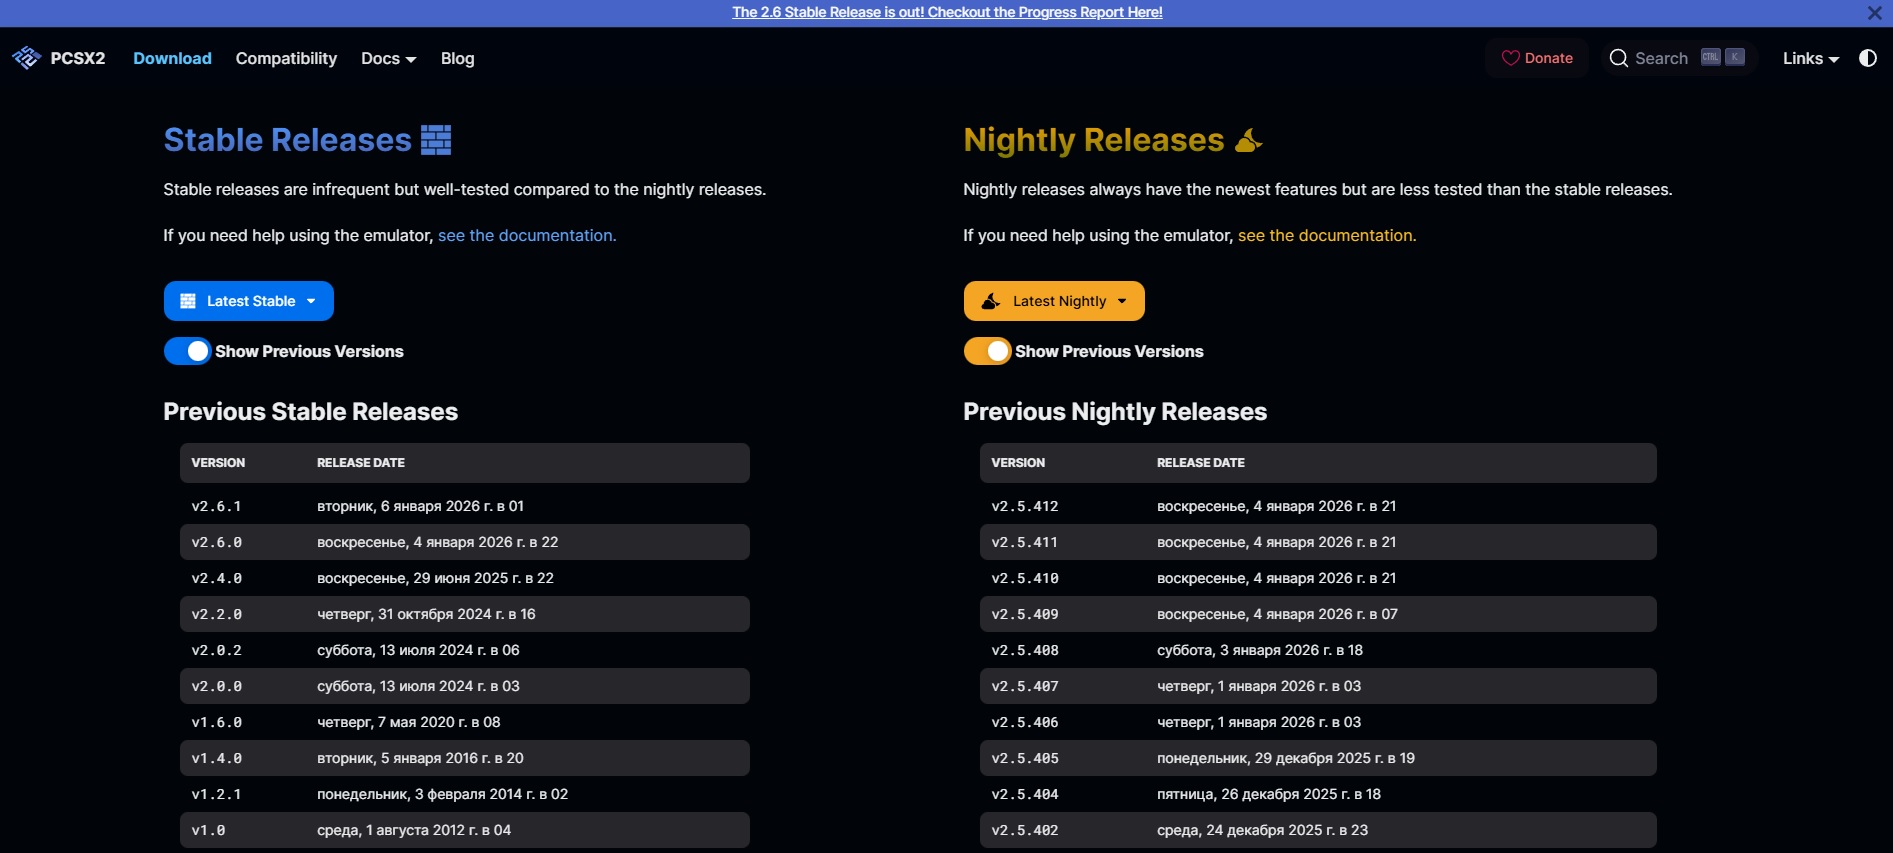1893x853 pixels.
Task: Toggle nightly Show Previous Versions switch
Action: (x=987, y=351)
